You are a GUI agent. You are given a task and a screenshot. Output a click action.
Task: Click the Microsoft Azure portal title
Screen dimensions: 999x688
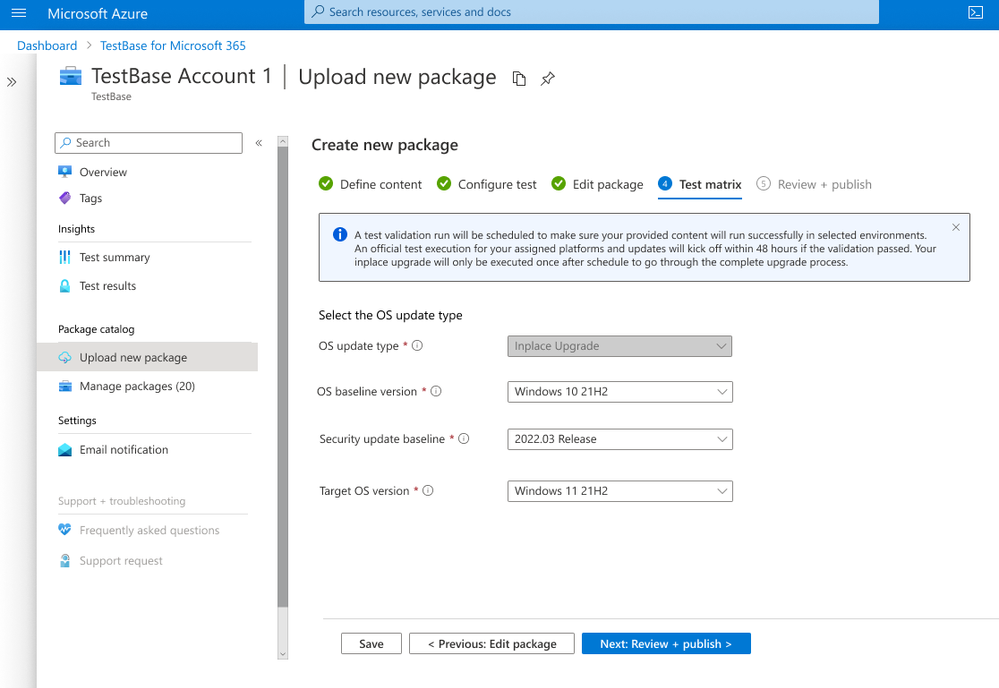(97, 13)
